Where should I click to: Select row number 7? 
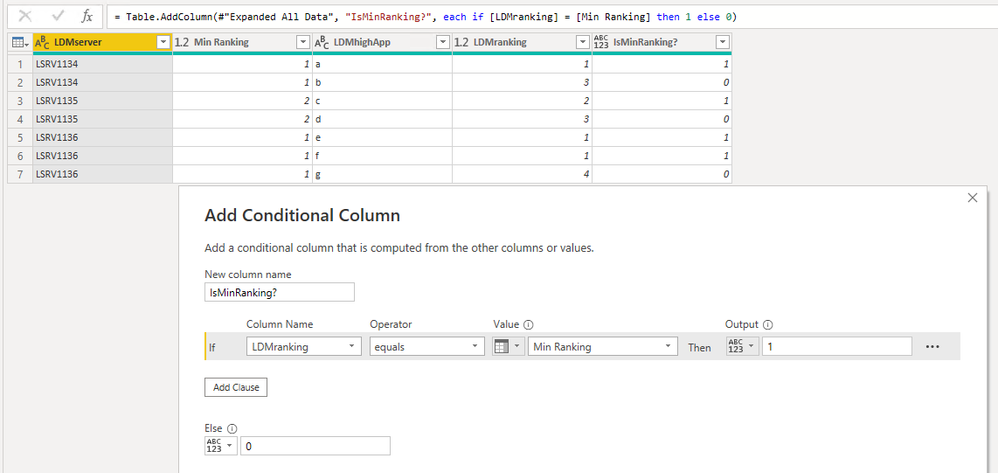pos(20,174)
